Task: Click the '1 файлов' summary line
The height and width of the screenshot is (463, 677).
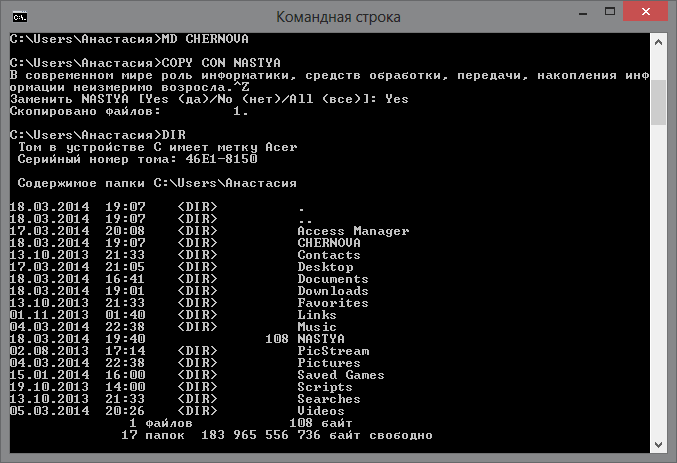Action: [x=241, y=423]
